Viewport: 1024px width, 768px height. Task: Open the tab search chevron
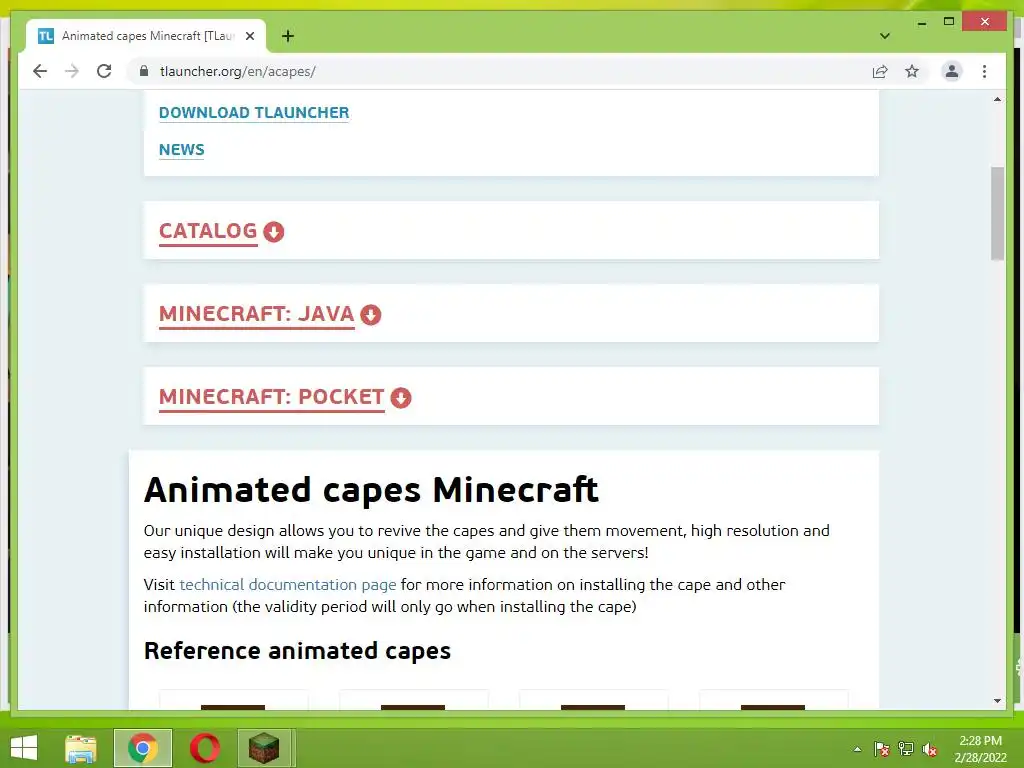click(x=884, y=36)
